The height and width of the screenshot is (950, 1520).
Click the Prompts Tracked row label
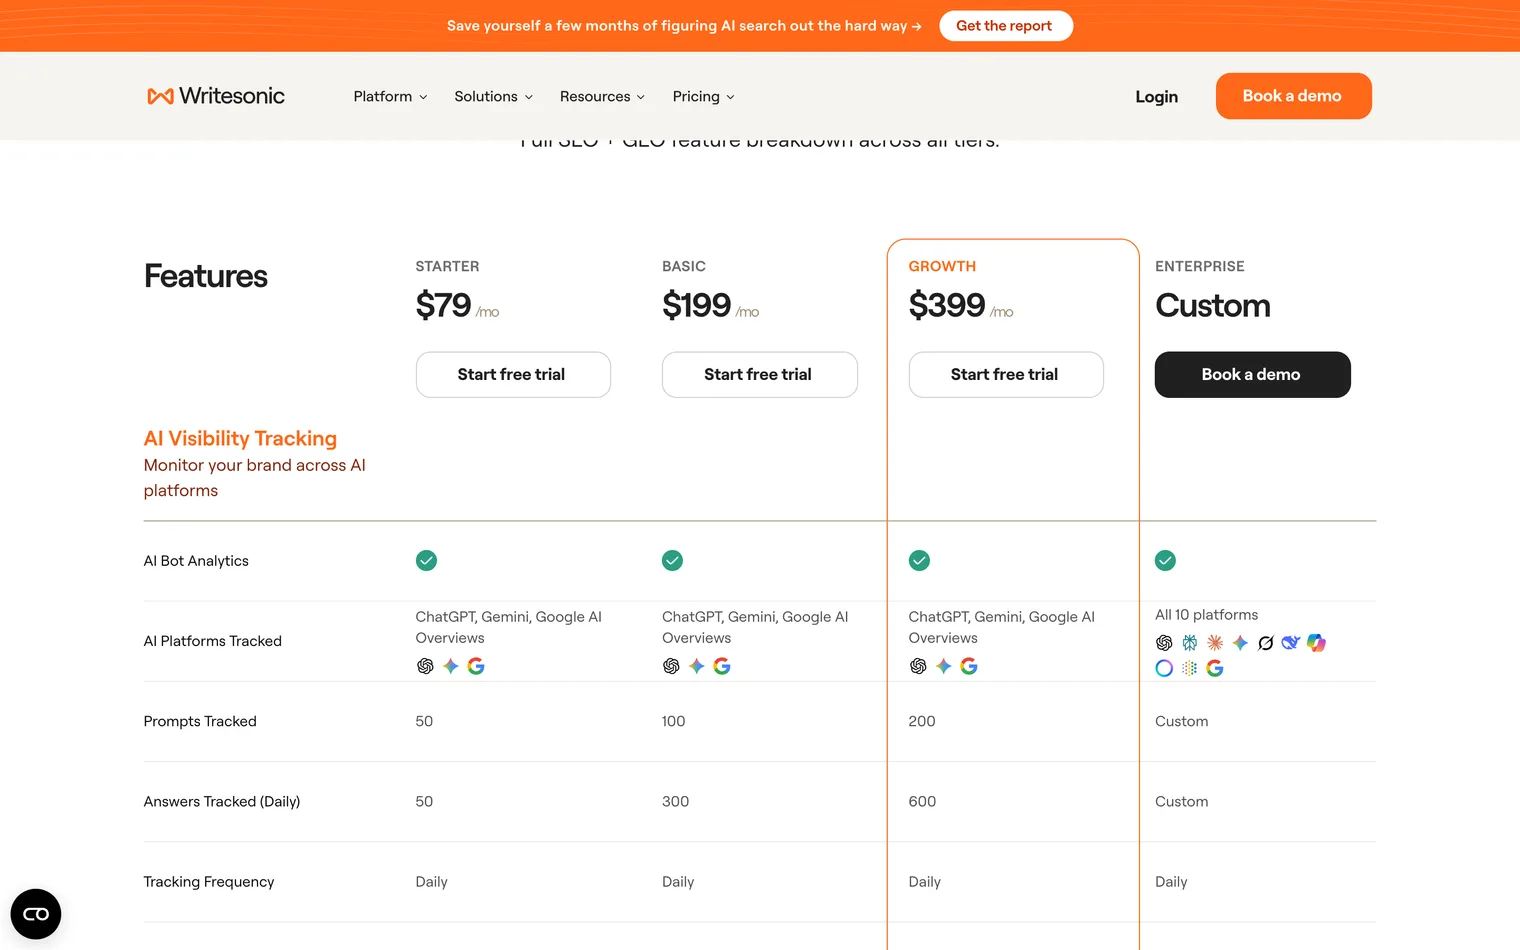pos(200,722)
